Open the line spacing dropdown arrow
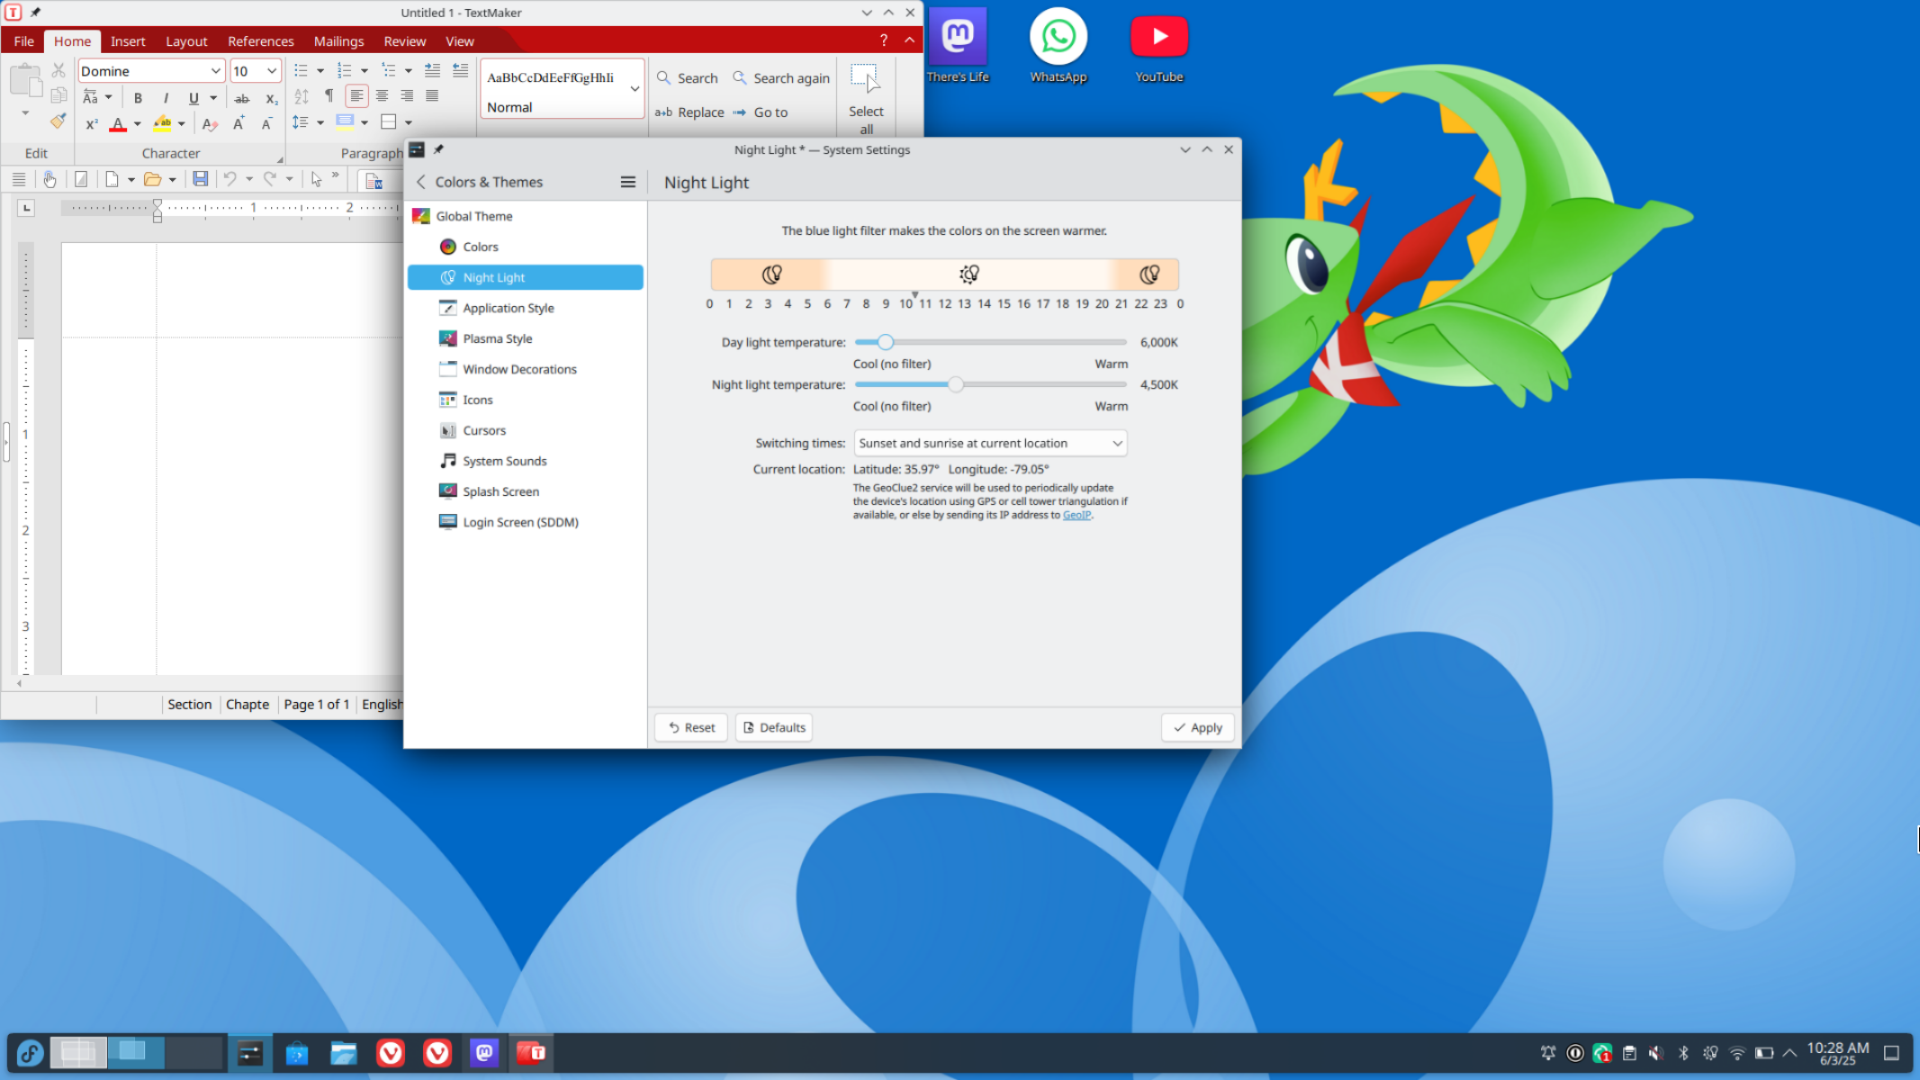The image size is (1920, 1080). [x=320, y=122]
